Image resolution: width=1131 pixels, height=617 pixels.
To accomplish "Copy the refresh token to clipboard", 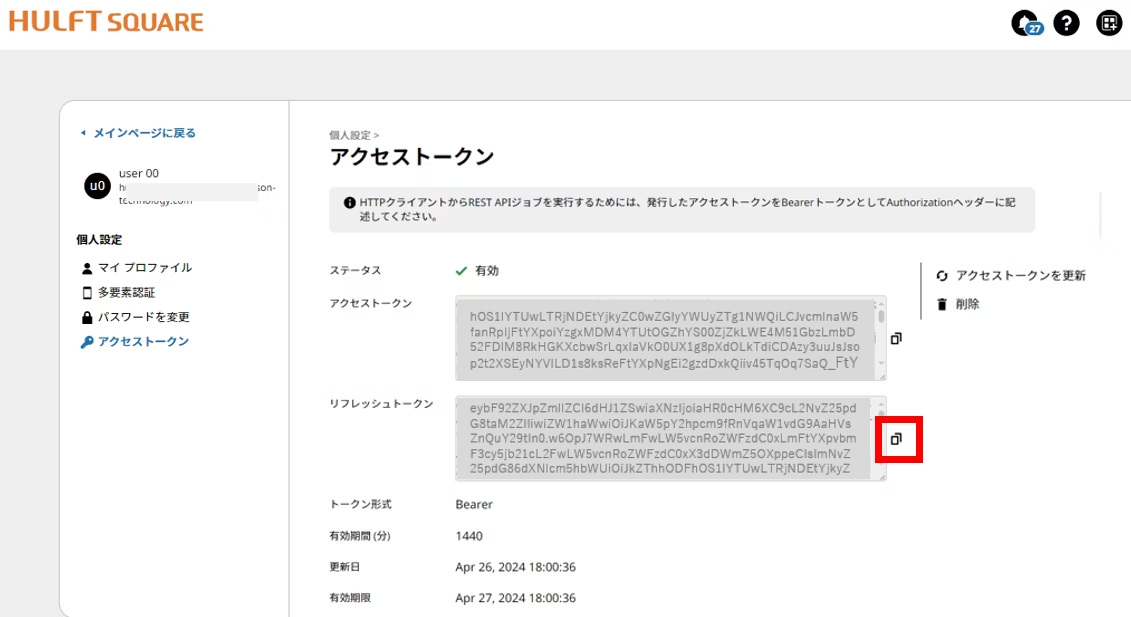I will tap(896, 439).
